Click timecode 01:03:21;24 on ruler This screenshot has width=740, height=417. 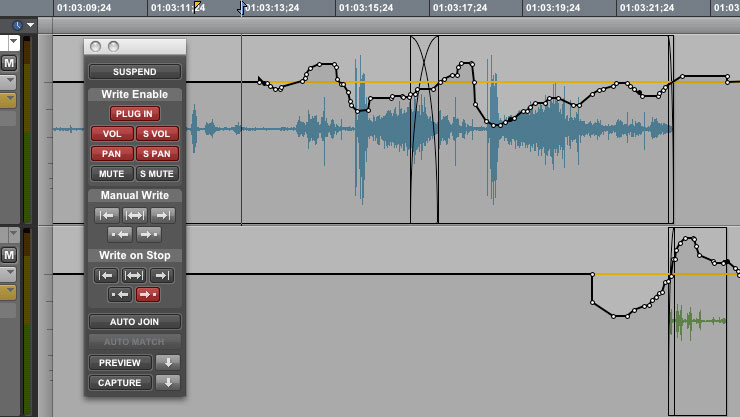[x=647, y=8]
